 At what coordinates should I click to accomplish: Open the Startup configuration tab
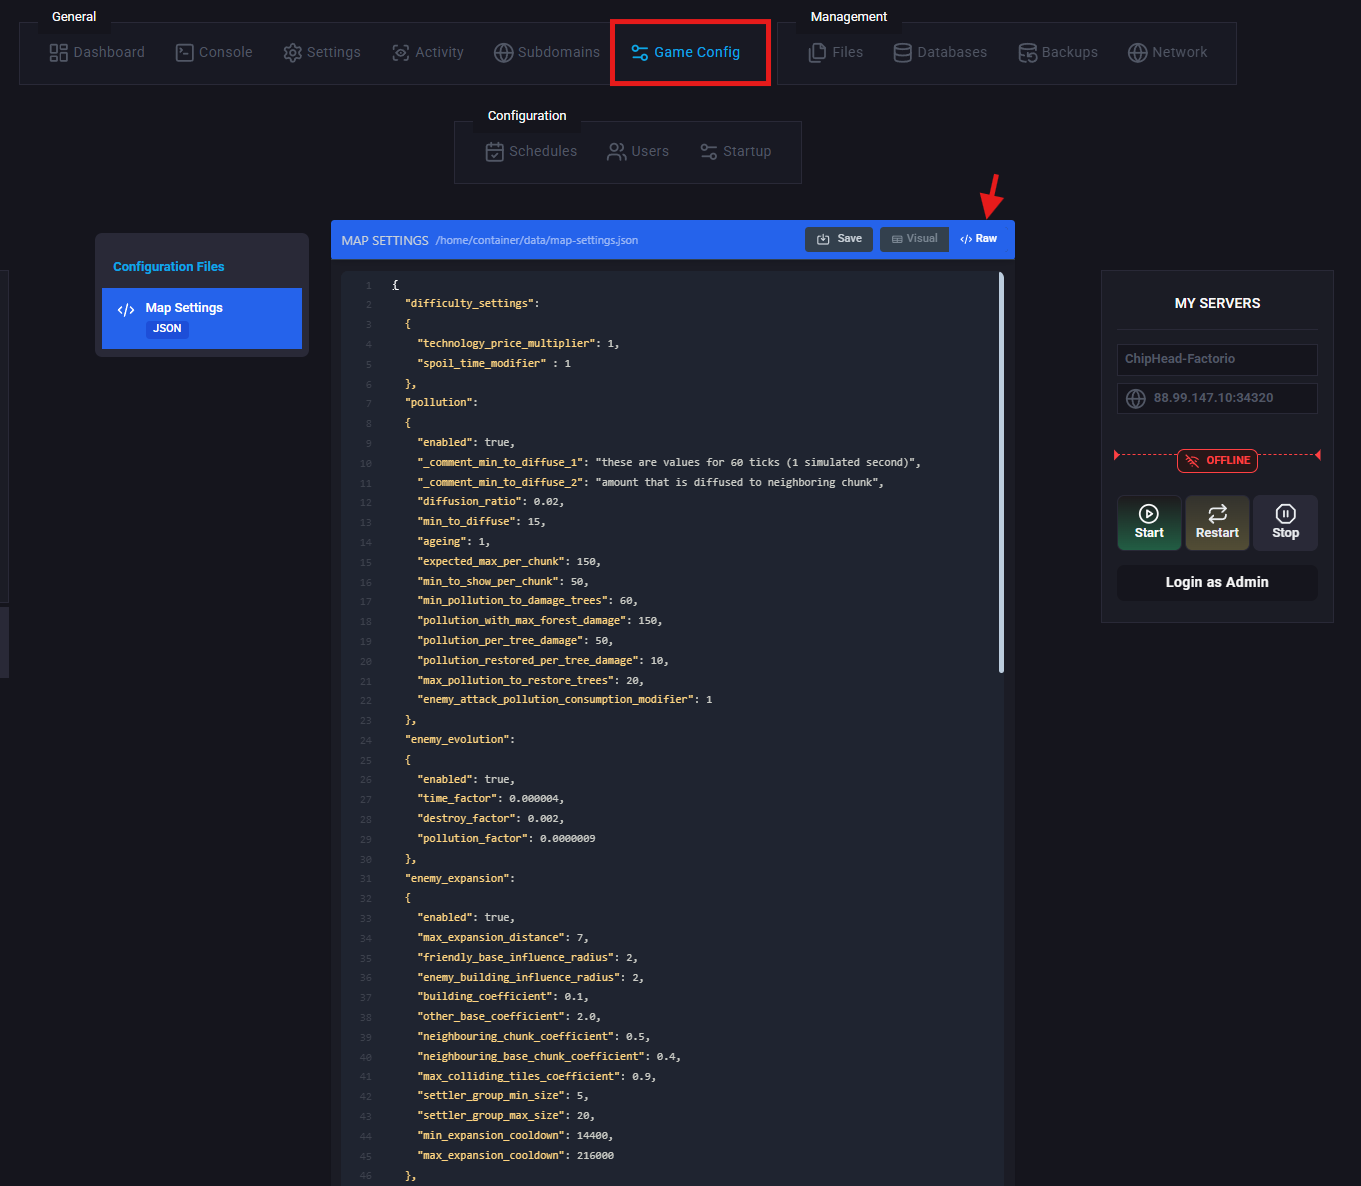(x=735, y=151)
